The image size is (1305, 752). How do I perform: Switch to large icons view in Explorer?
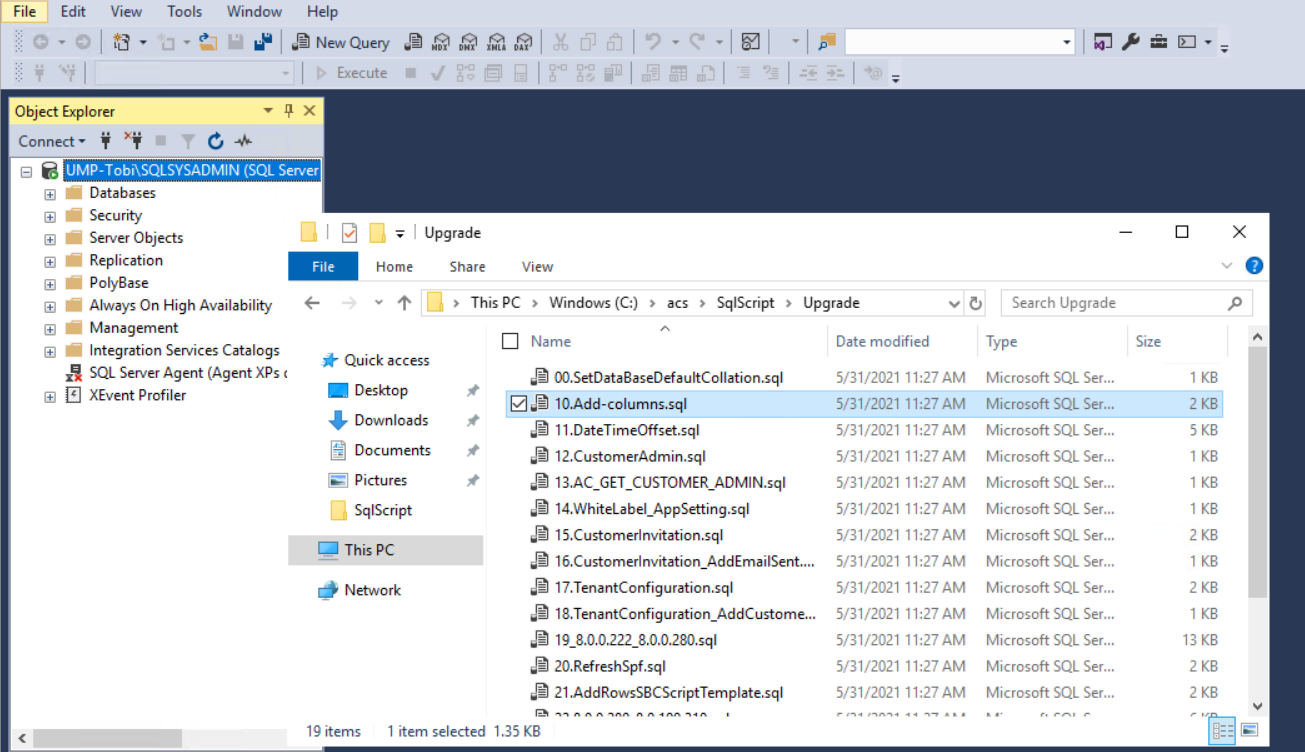coord(1246,731)
